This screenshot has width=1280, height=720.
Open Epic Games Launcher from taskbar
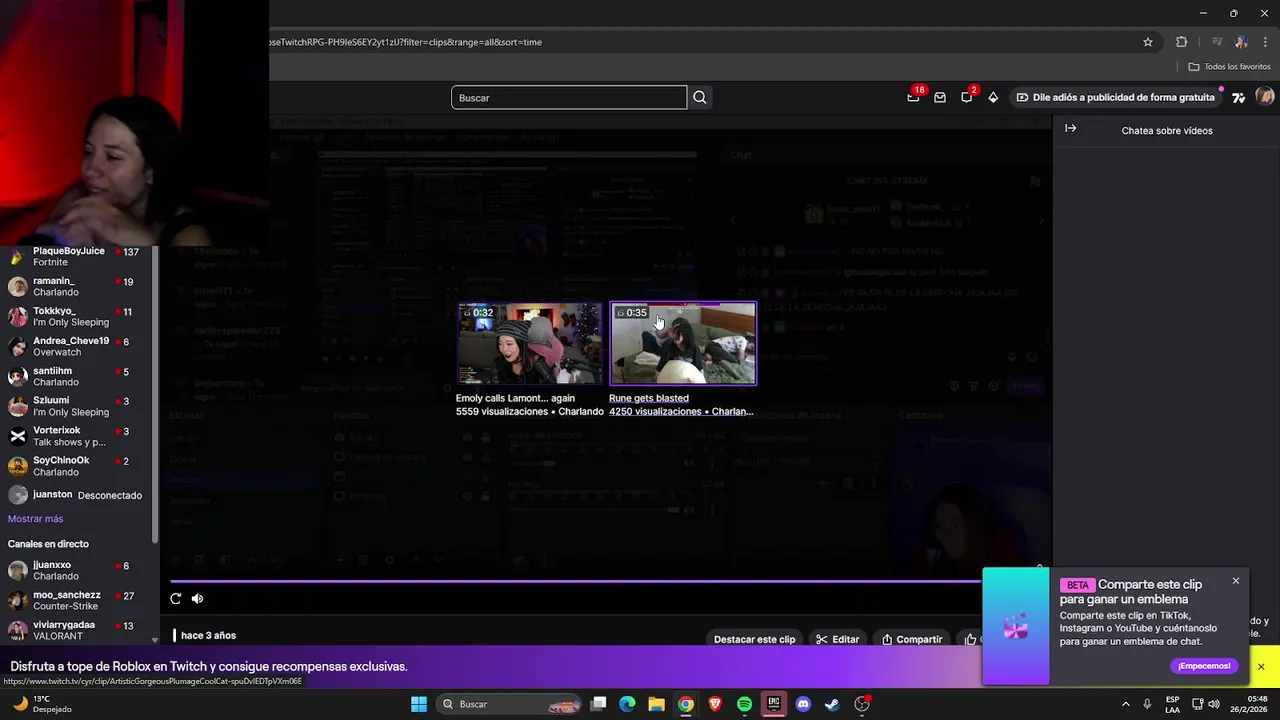(773, 704)
